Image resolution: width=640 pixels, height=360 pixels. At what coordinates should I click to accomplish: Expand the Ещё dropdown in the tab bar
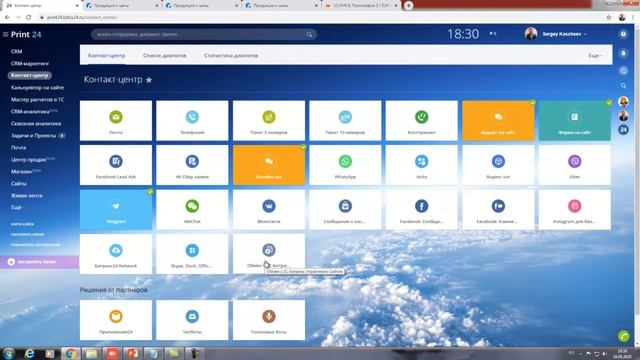pyautogui.click(x=595, y=55)
